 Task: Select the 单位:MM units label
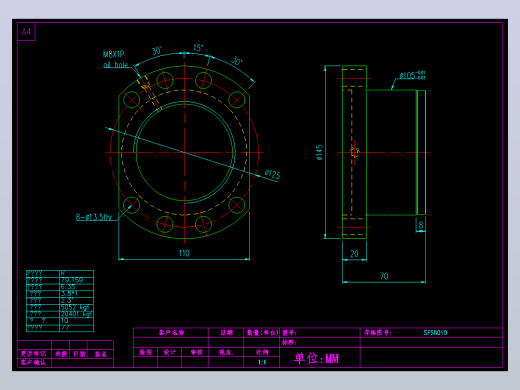pyautogui.click(x=316, y=358)
